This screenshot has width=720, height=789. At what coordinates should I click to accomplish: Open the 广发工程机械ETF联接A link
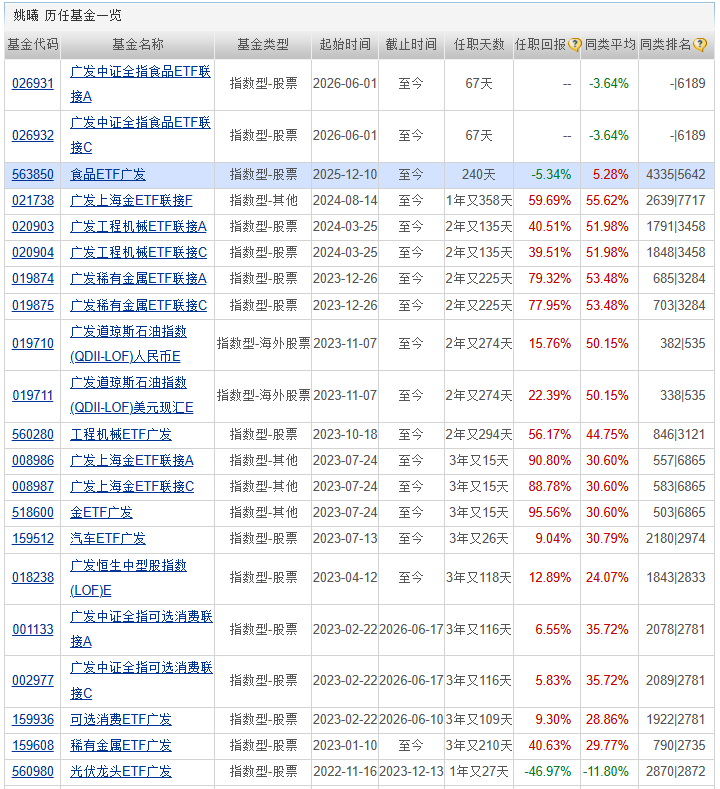(138, 227)
